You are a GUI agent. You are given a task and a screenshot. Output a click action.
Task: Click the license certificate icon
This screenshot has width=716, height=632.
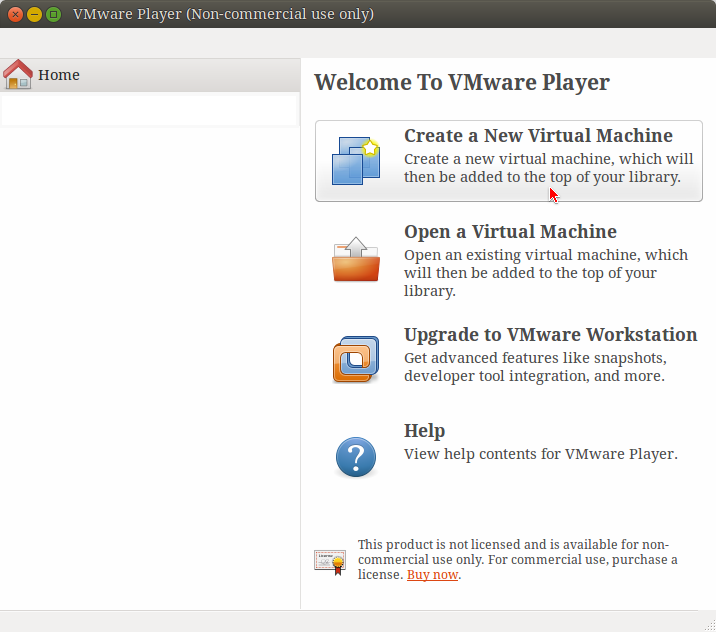pyautogui.click(x=330, y=562)
